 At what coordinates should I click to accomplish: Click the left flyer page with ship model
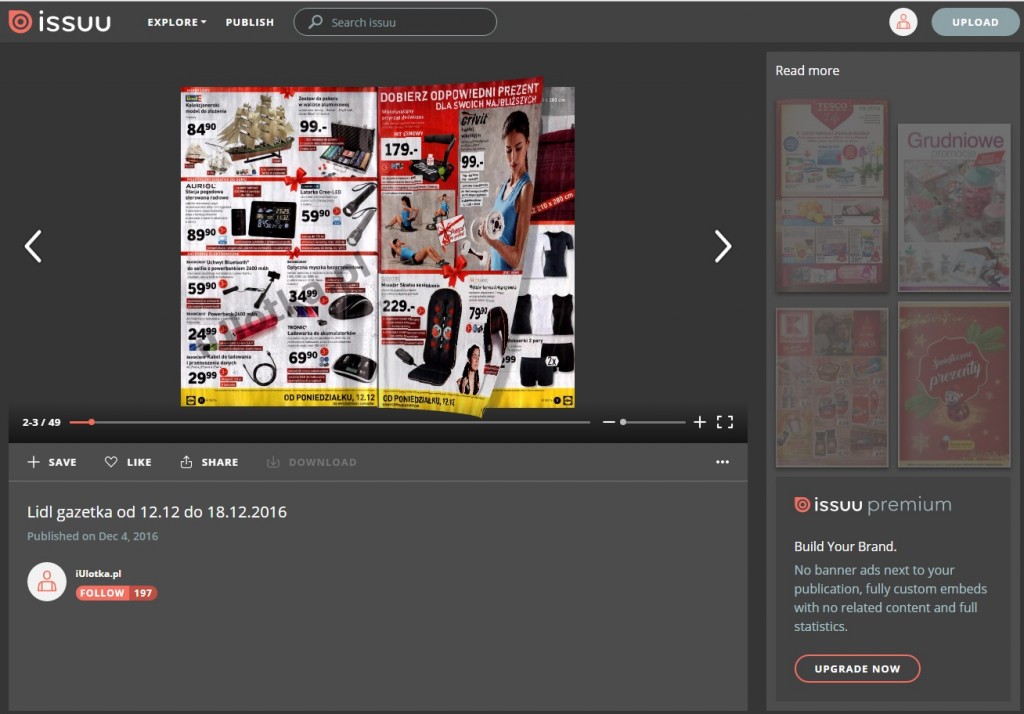pos(279,246)
